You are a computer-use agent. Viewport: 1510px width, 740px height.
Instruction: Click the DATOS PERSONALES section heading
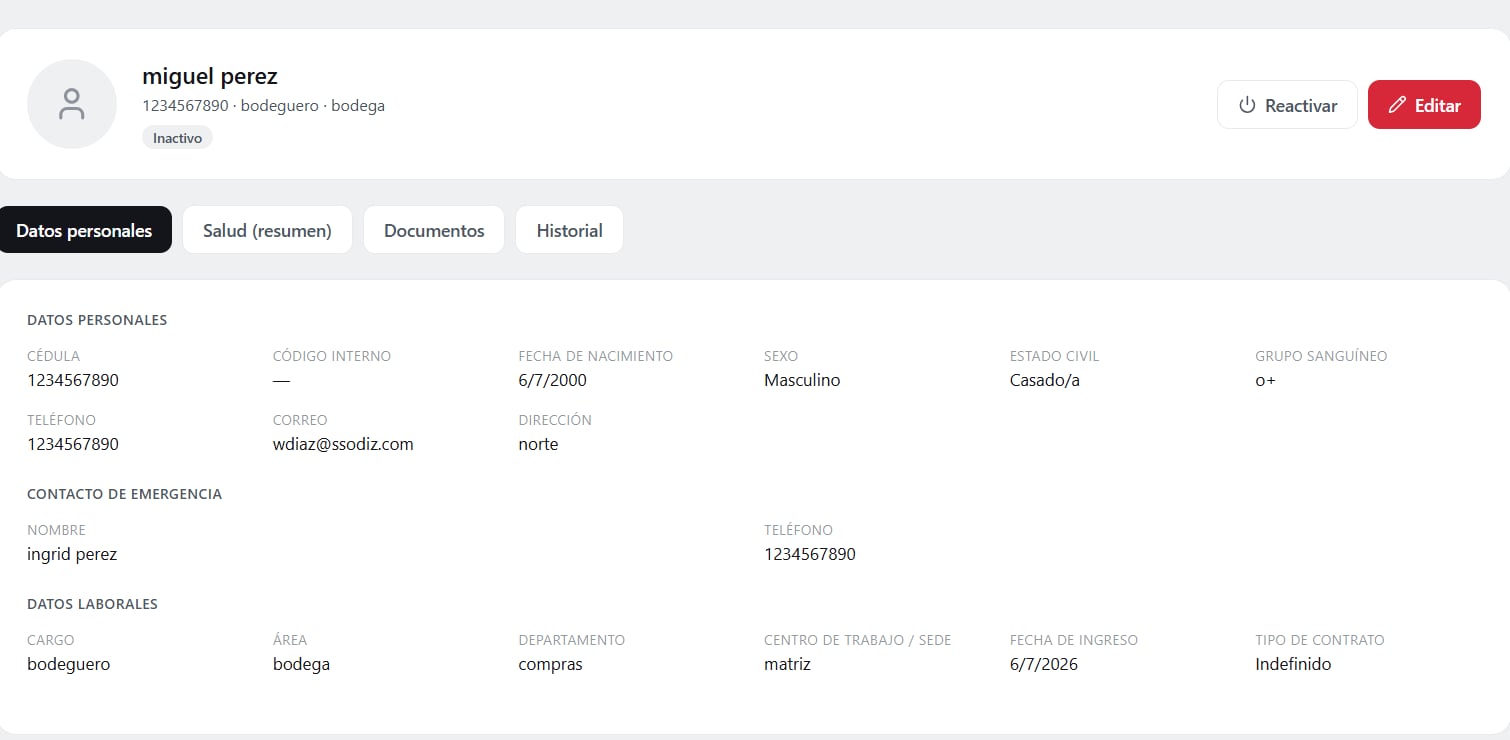pyautogui.click(x=97, y=320)
